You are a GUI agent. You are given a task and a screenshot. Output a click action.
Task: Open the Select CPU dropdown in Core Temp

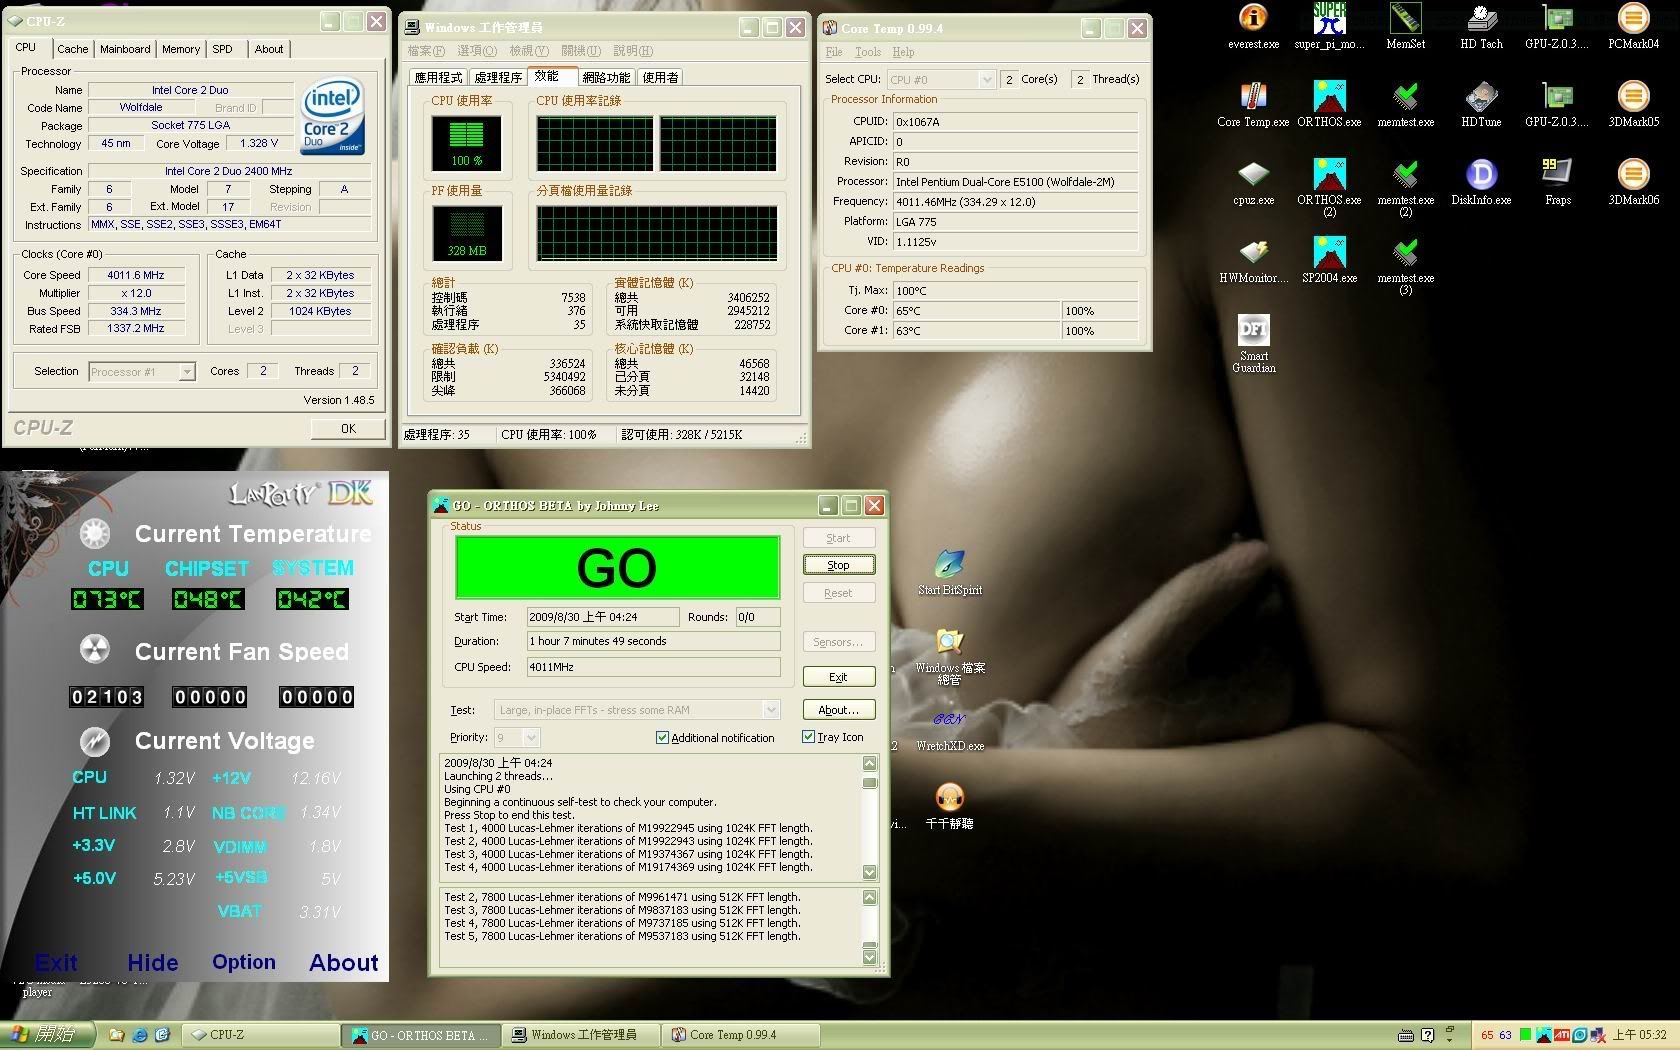987,79
